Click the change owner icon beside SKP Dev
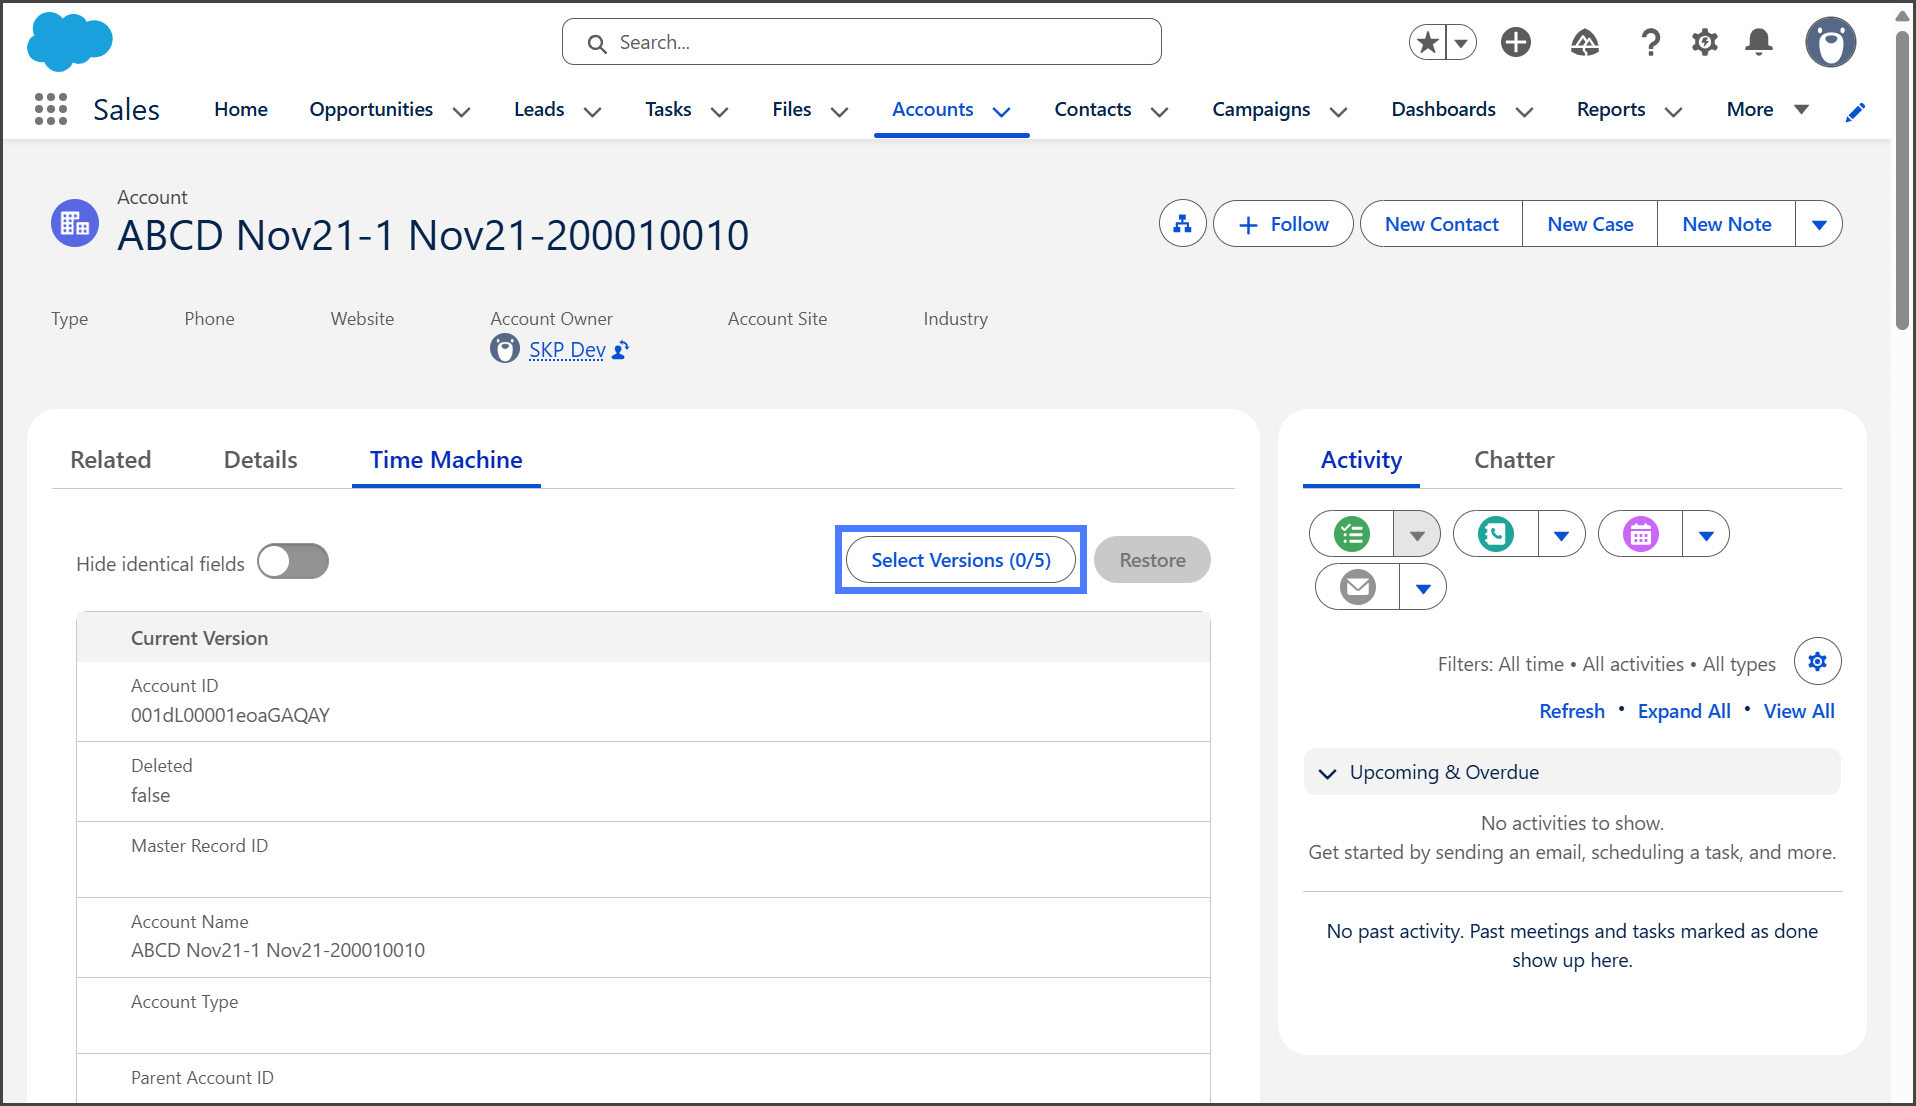This screenshot has width=1916, height=1106. (x=621, y=350)
